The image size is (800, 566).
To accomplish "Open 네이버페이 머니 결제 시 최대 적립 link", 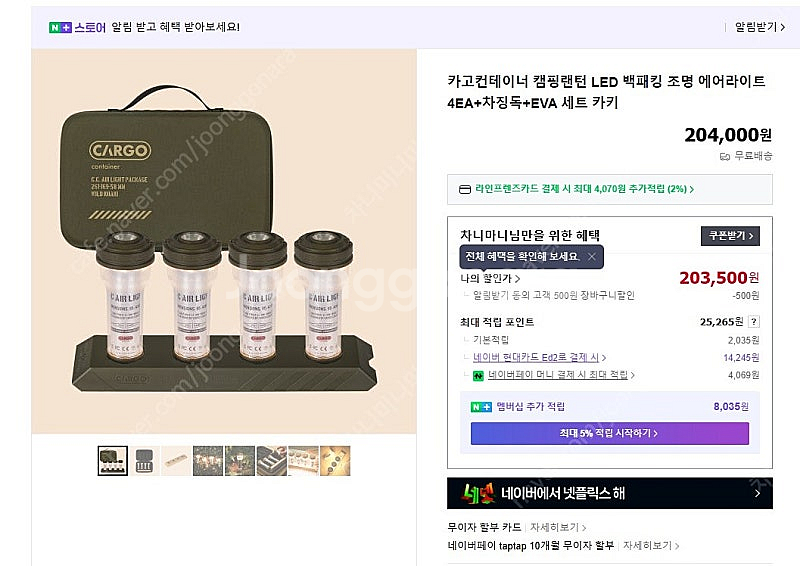I will 560,375.
